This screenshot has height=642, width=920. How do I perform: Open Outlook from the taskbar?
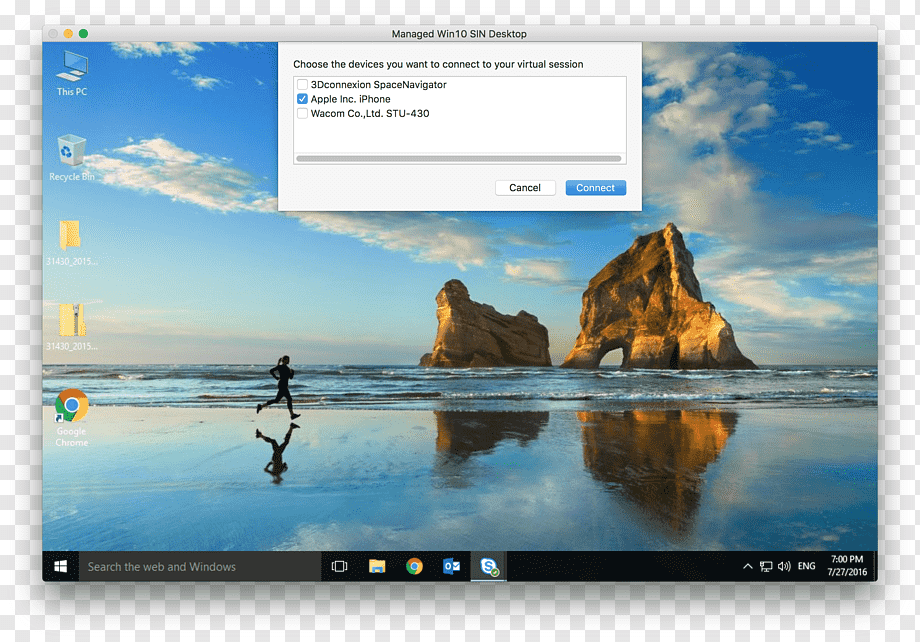(451, 566)
